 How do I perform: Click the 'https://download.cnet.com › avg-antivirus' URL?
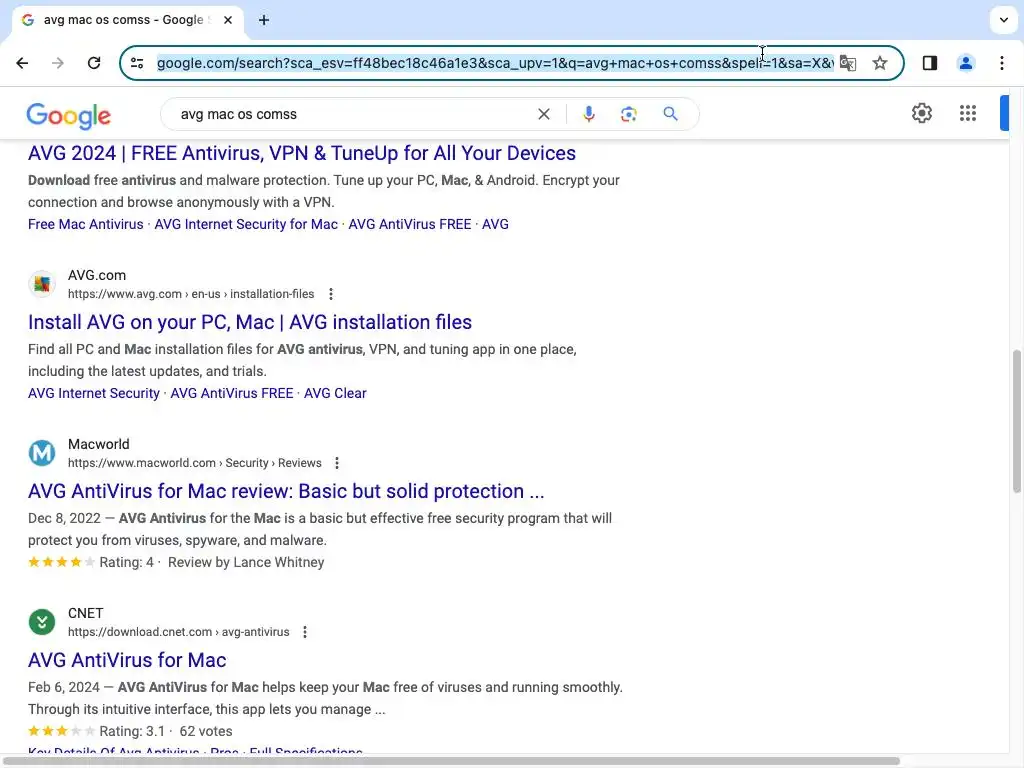click(x=178, y=632)
